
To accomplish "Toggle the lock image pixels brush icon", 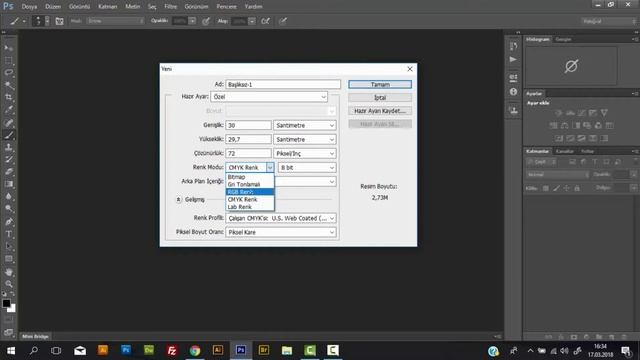I will [x=556, y=188].
